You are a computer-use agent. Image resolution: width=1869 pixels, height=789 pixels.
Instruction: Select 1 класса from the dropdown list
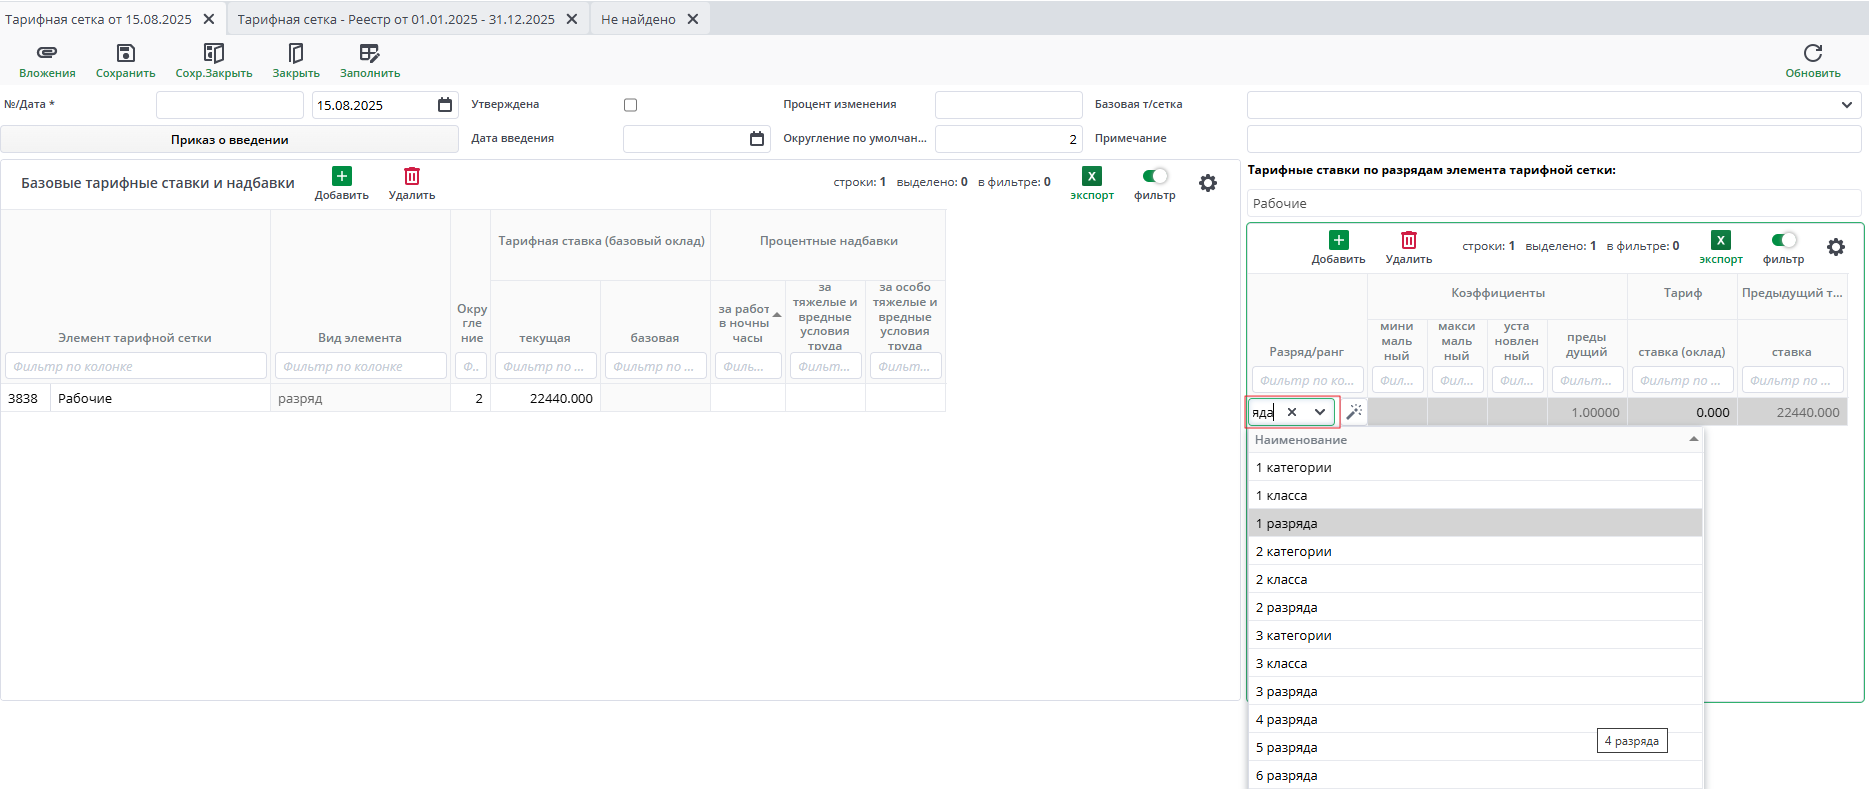point(1475,495)
